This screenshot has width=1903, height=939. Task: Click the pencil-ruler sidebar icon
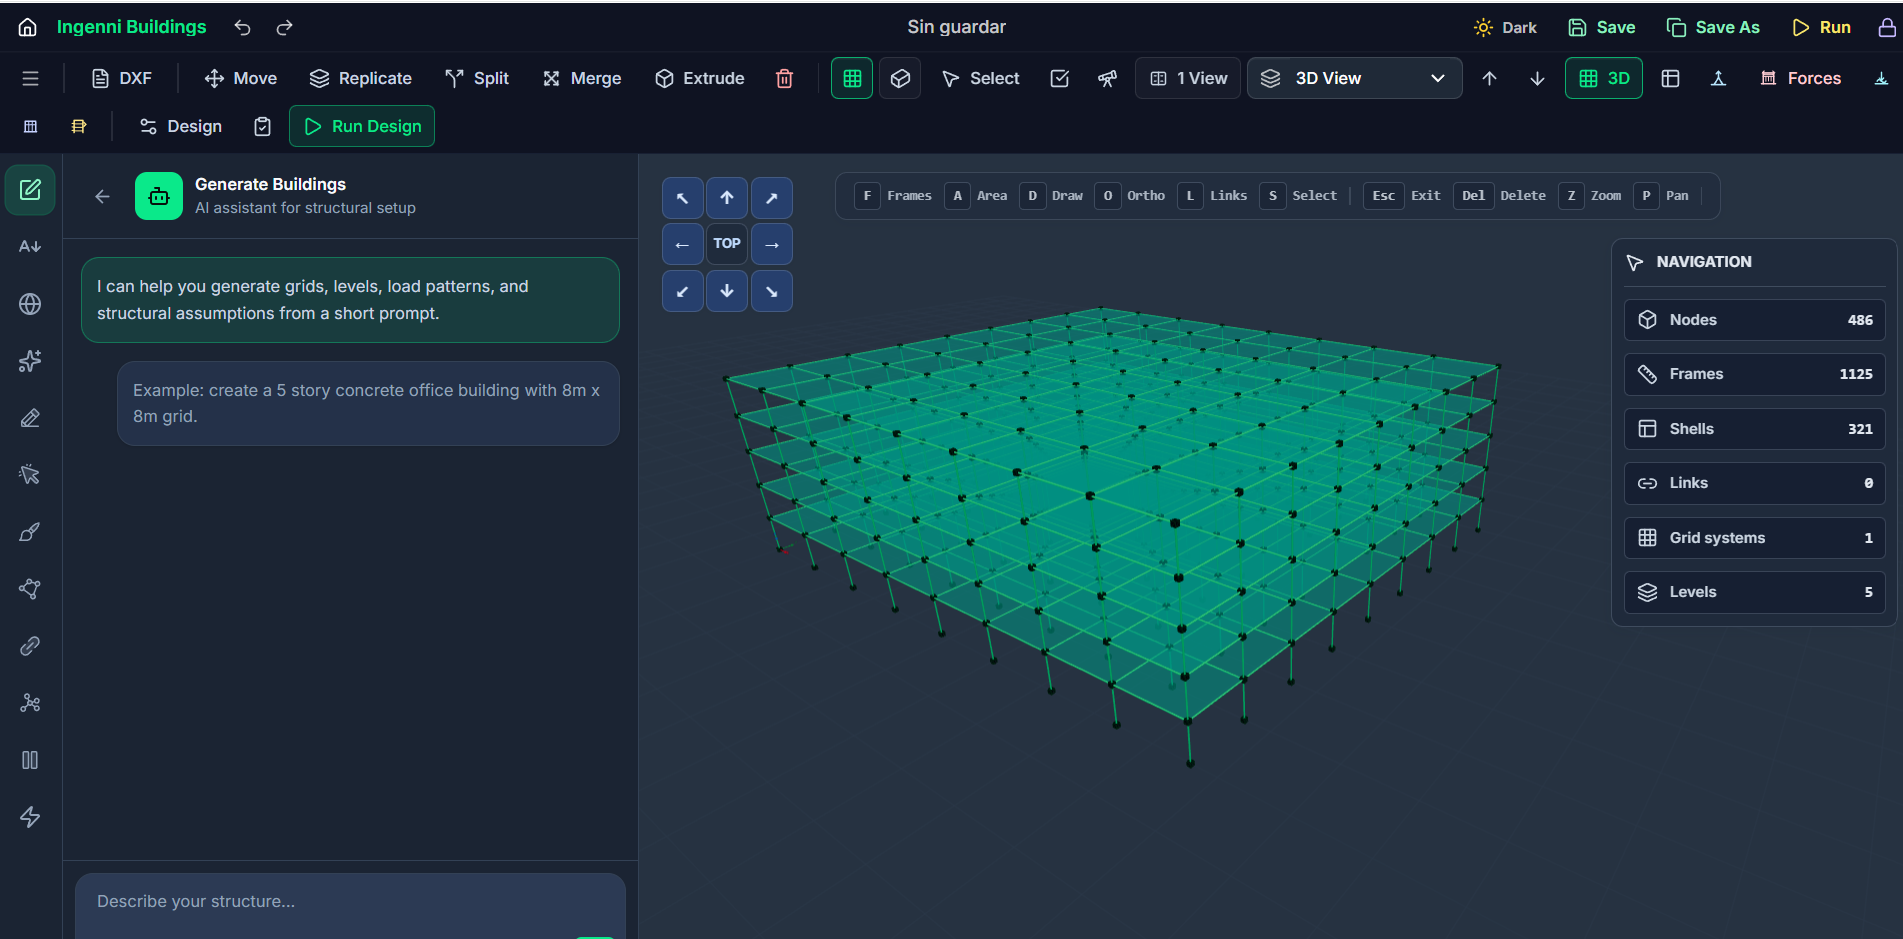(30, 418)
